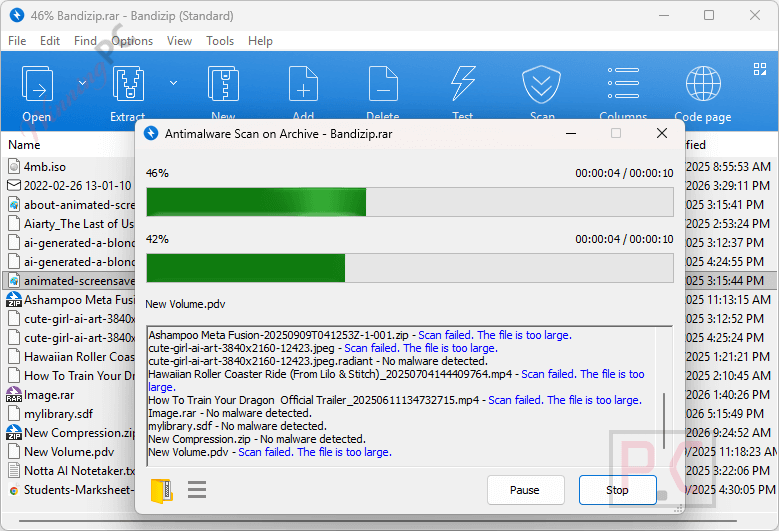Click the Bandizip logo in main title bar
Screen dimensions: 779x531
pyautogui.click(x=17, y=15)
